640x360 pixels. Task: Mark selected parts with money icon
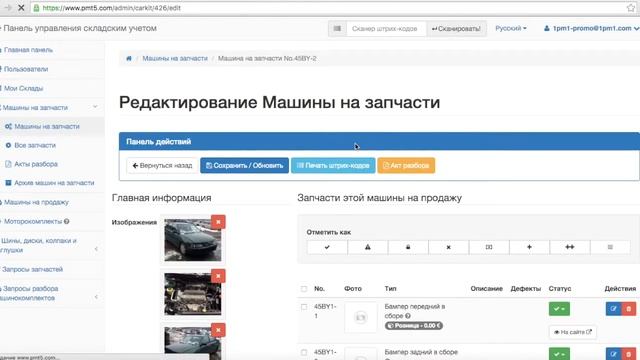click(489, 247)
